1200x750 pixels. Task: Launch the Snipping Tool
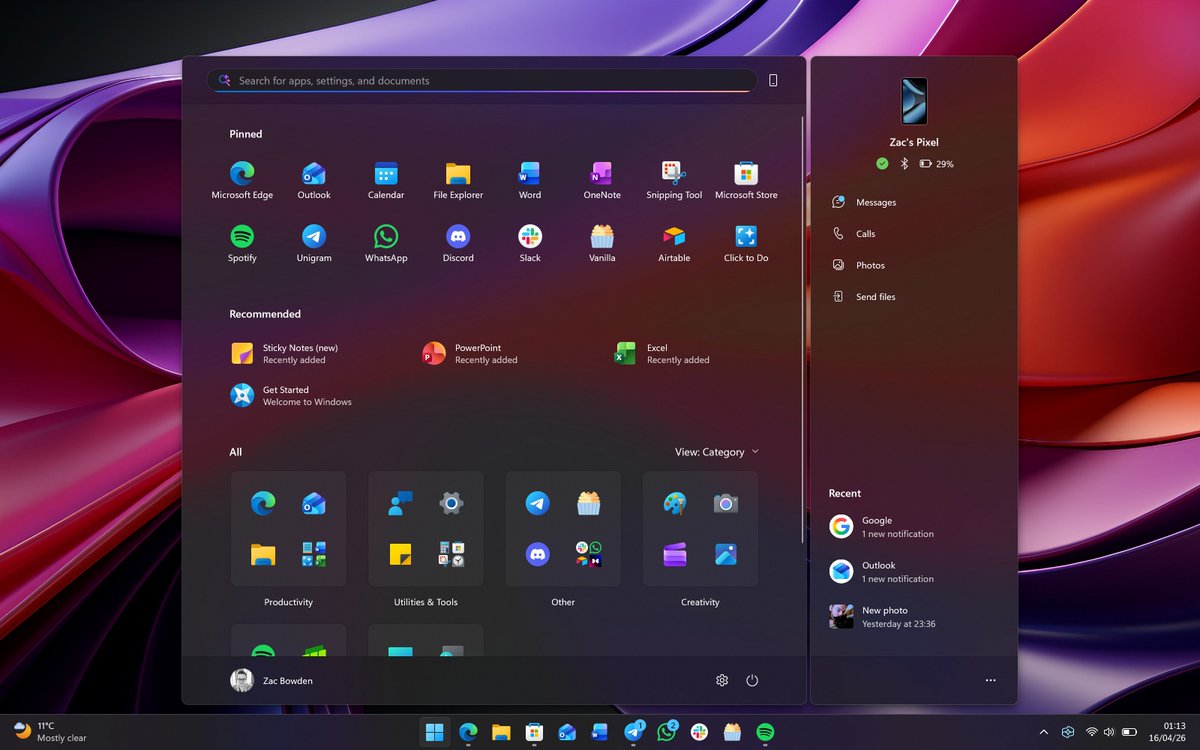tap(674, 180)
